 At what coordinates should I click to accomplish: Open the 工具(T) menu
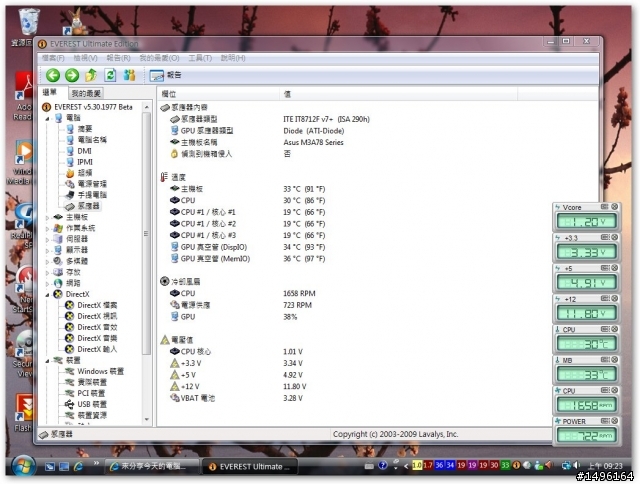(200, 58)
